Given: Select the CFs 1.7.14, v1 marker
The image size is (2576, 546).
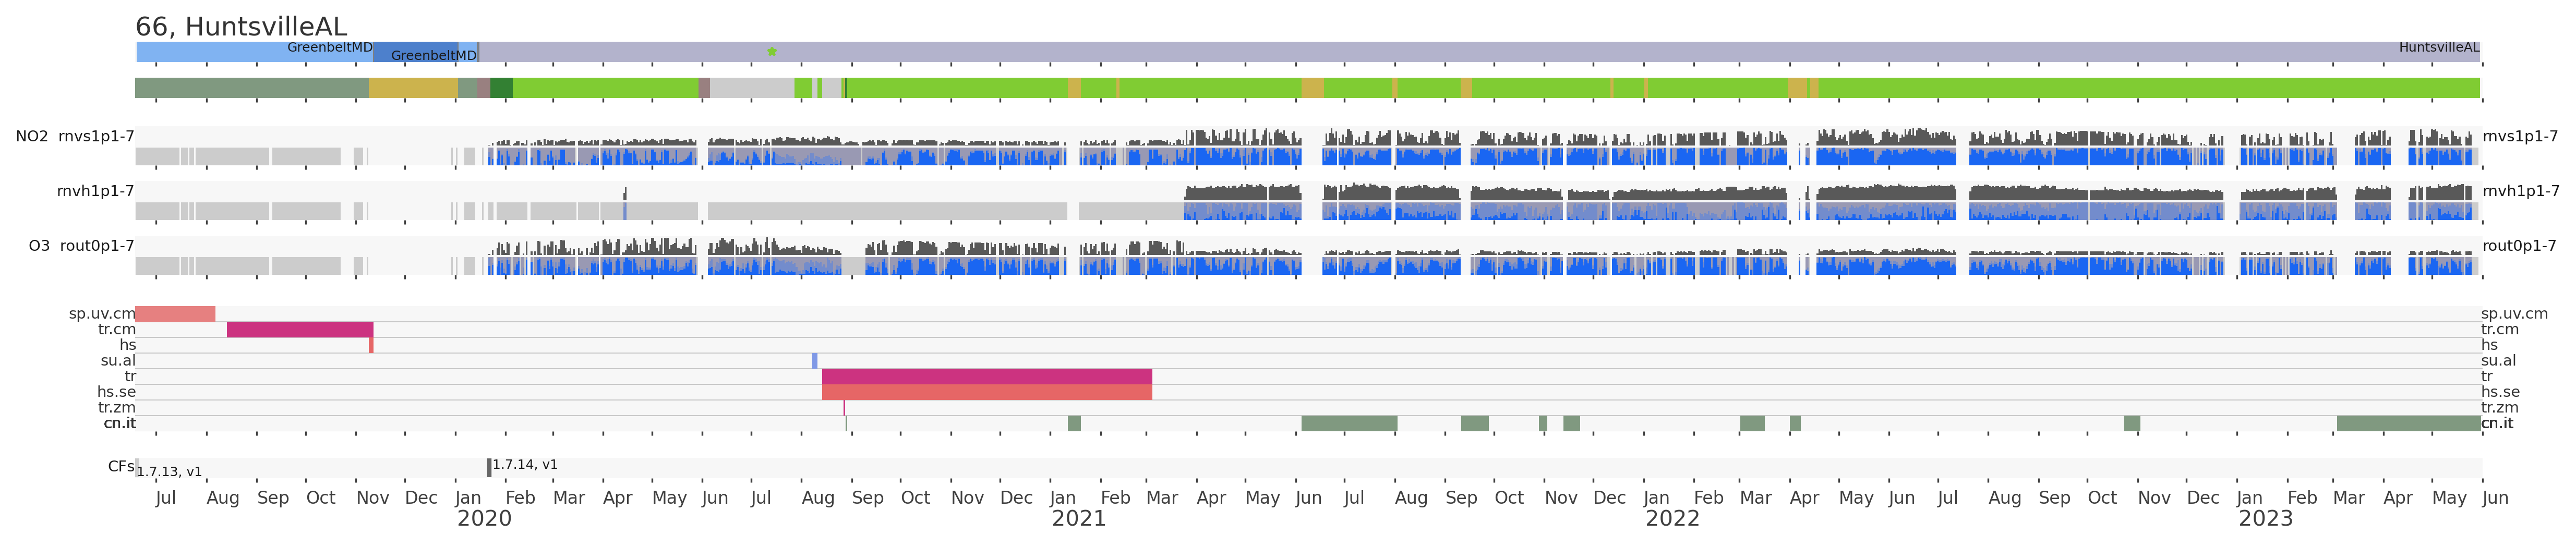Looking at the screenshot, I should click(489, 467).
